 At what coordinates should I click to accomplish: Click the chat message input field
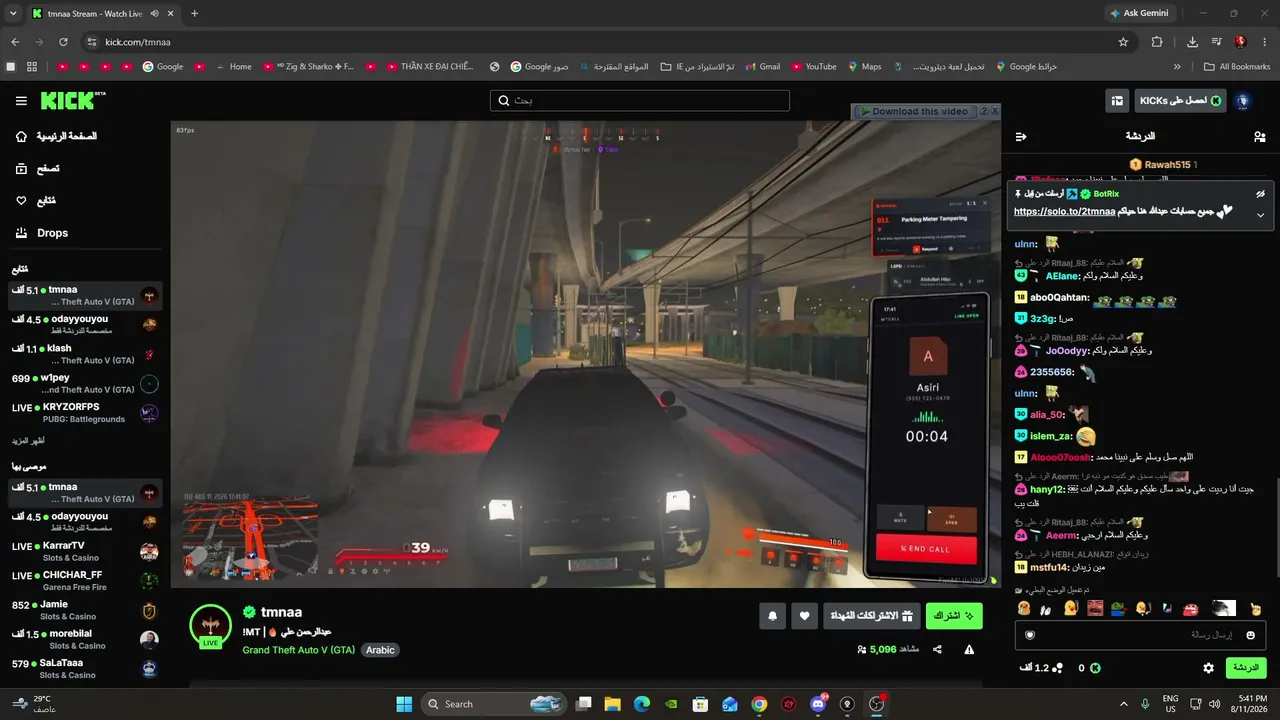pos(1141,634)
